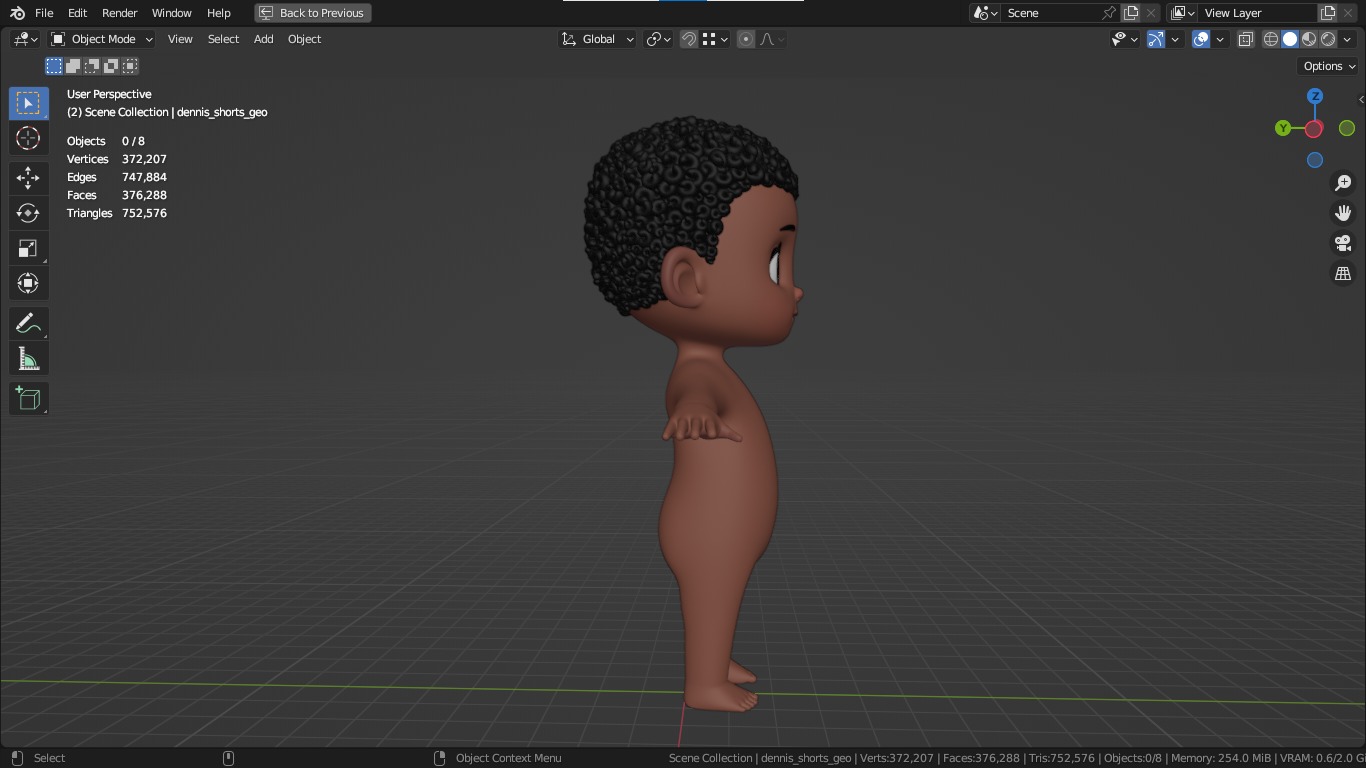
Task: Open the Options dropdown
Action: (1329, 66)
